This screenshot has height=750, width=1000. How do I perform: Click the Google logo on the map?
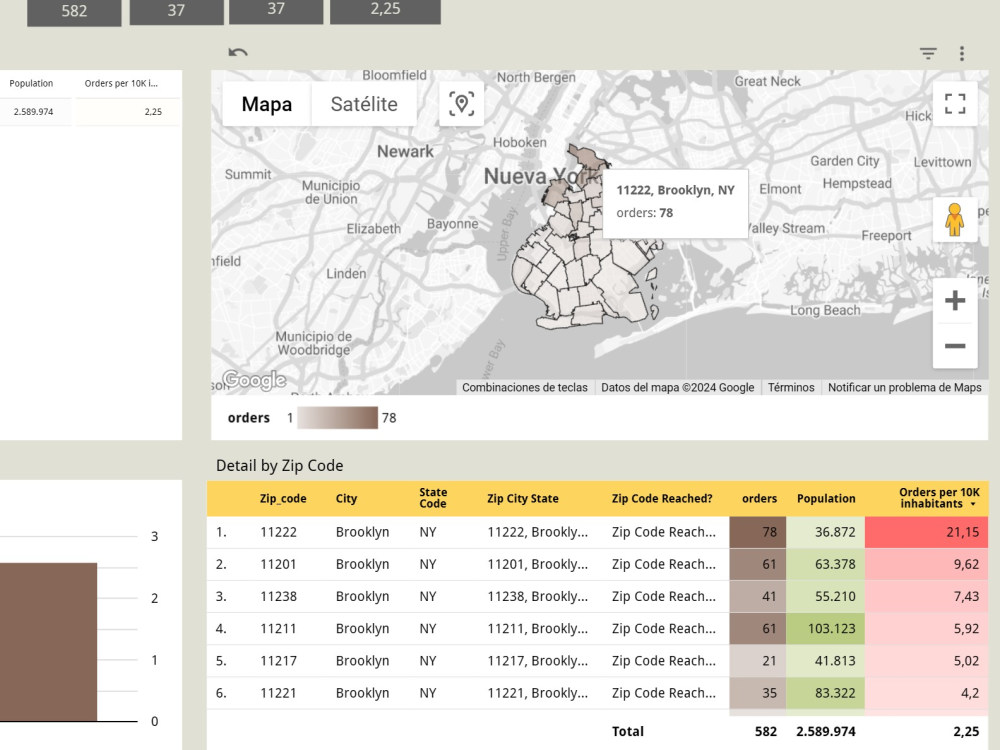click(x=254, y=379)
